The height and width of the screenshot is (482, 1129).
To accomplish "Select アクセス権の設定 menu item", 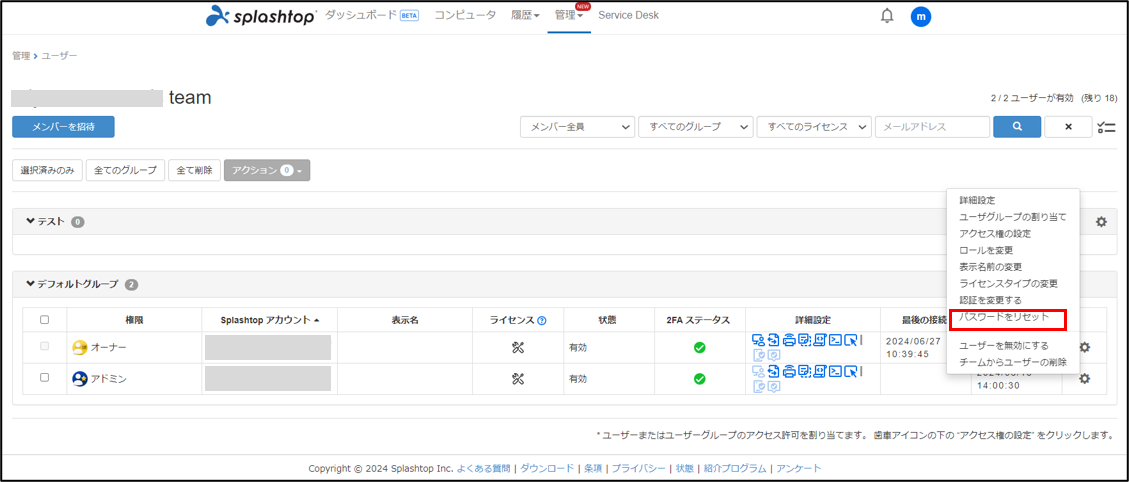I will 995,233.
